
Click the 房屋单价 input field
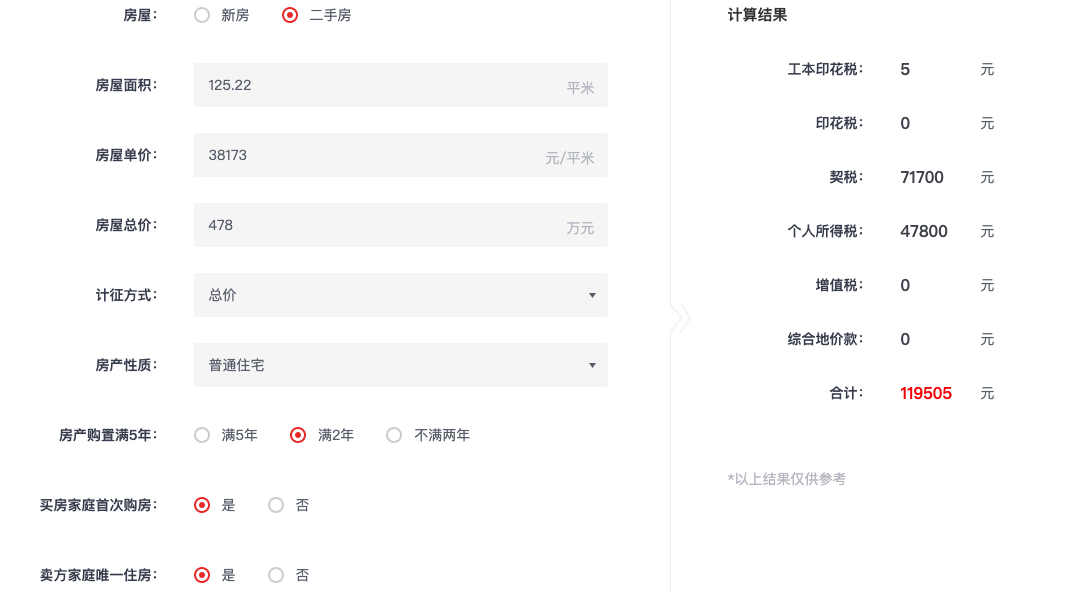(400, 155)
